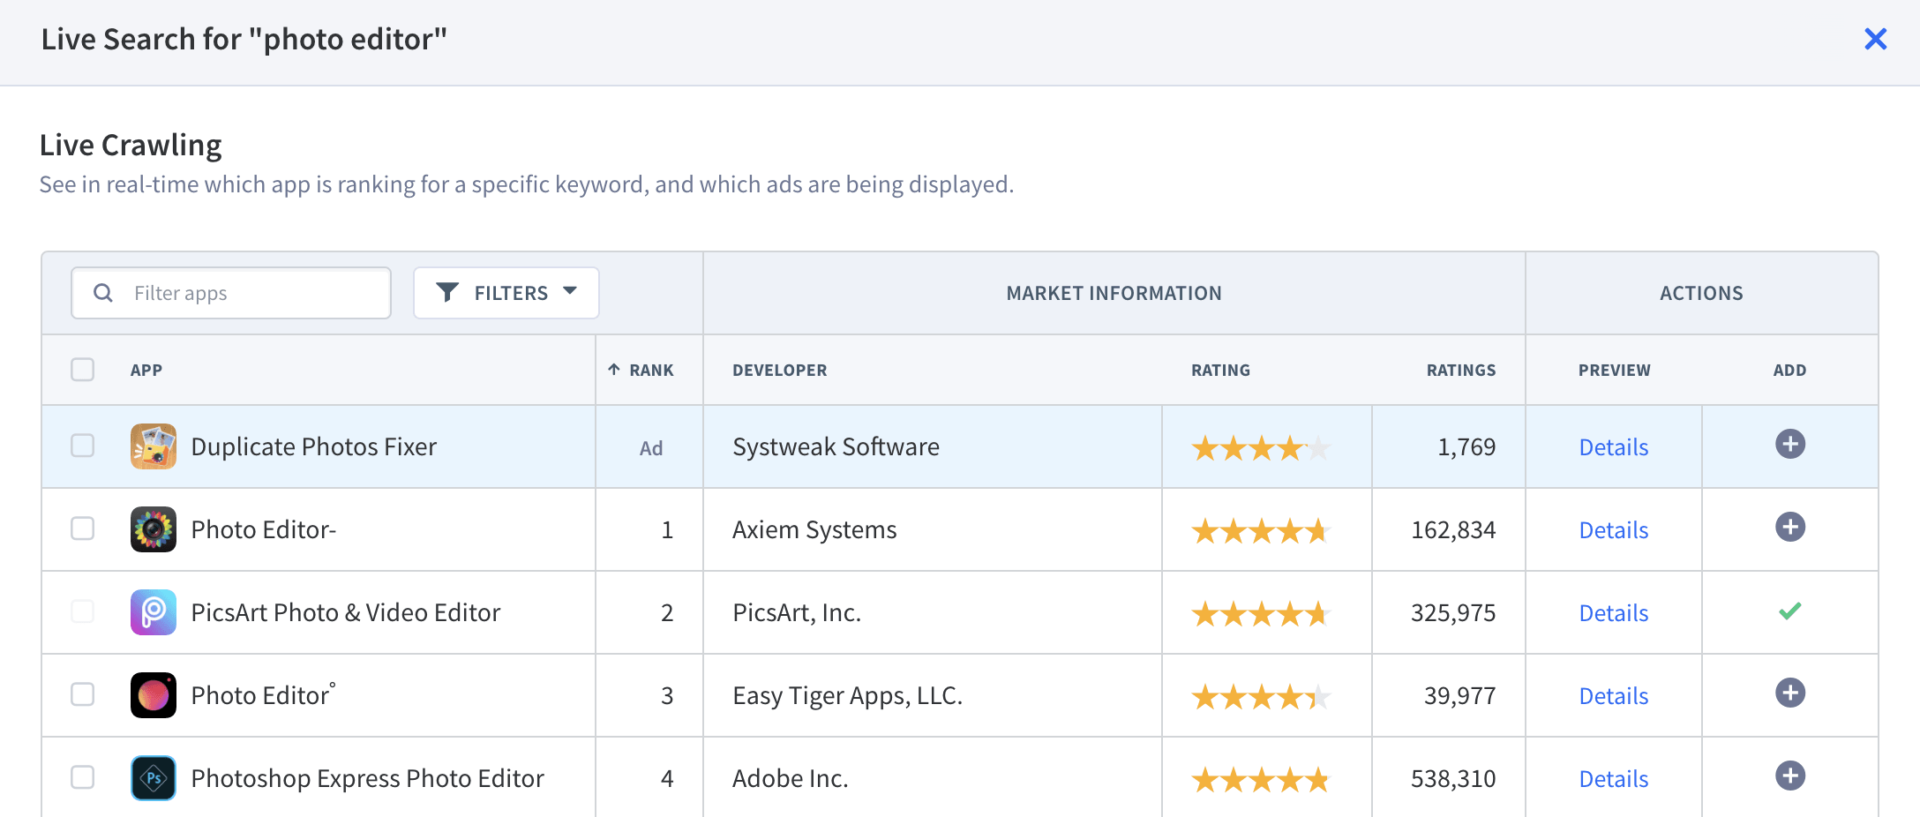Open the FILTERS dropdown

click(506, 293)
